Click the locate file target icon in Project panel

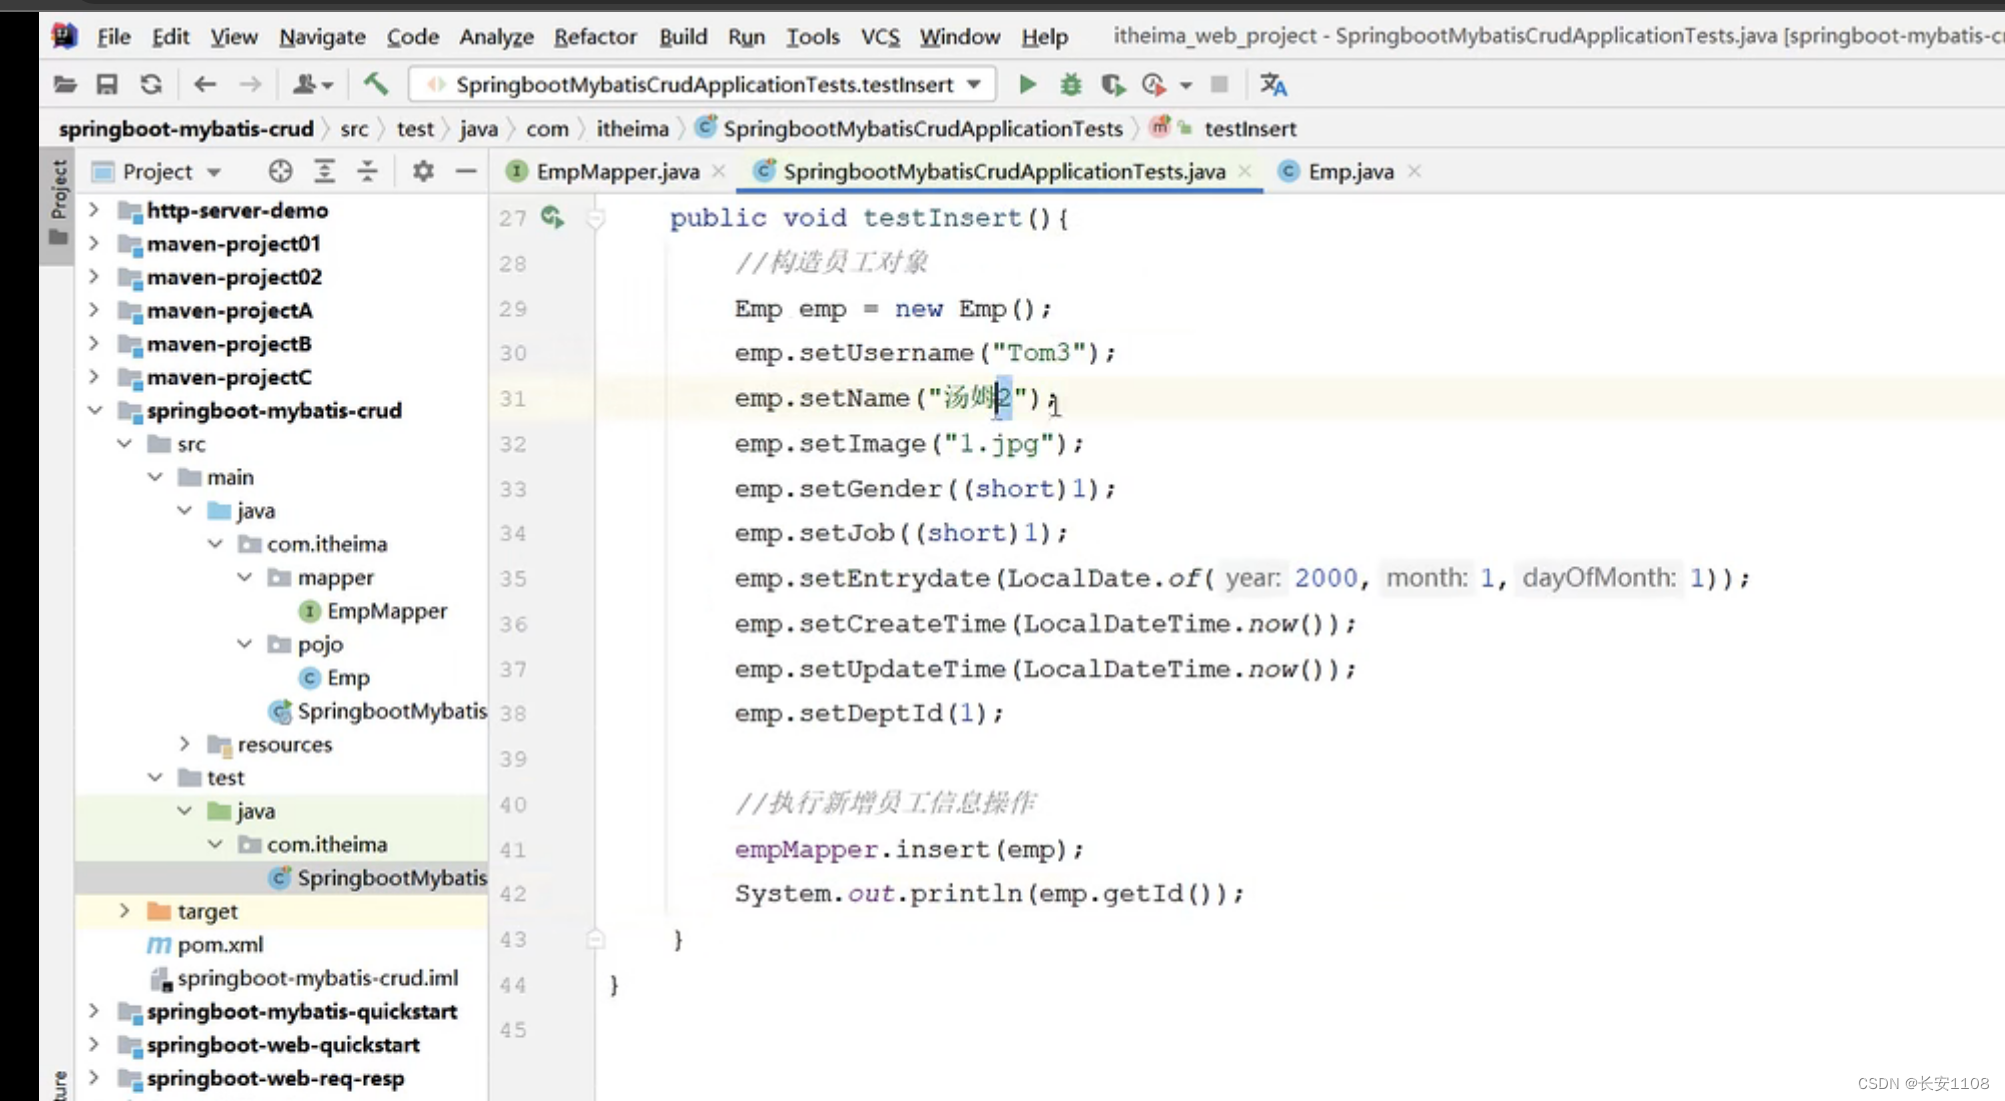pos(281,171)
